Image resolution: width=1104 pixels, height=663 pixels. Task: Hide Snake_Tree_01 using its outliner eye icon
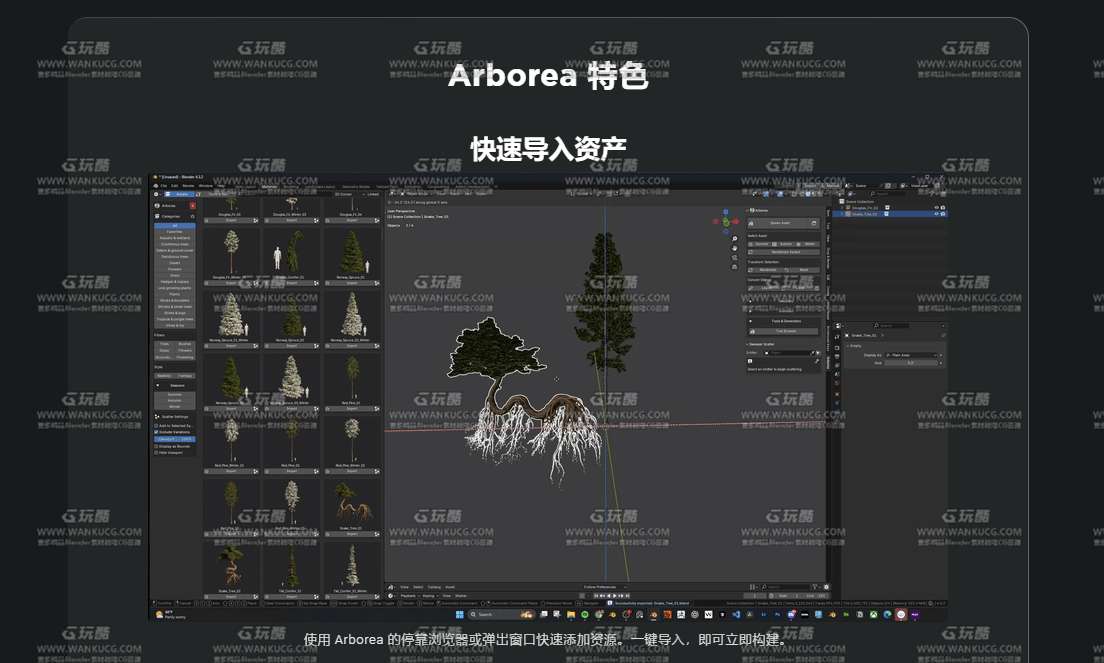click(x=936, y=214)
